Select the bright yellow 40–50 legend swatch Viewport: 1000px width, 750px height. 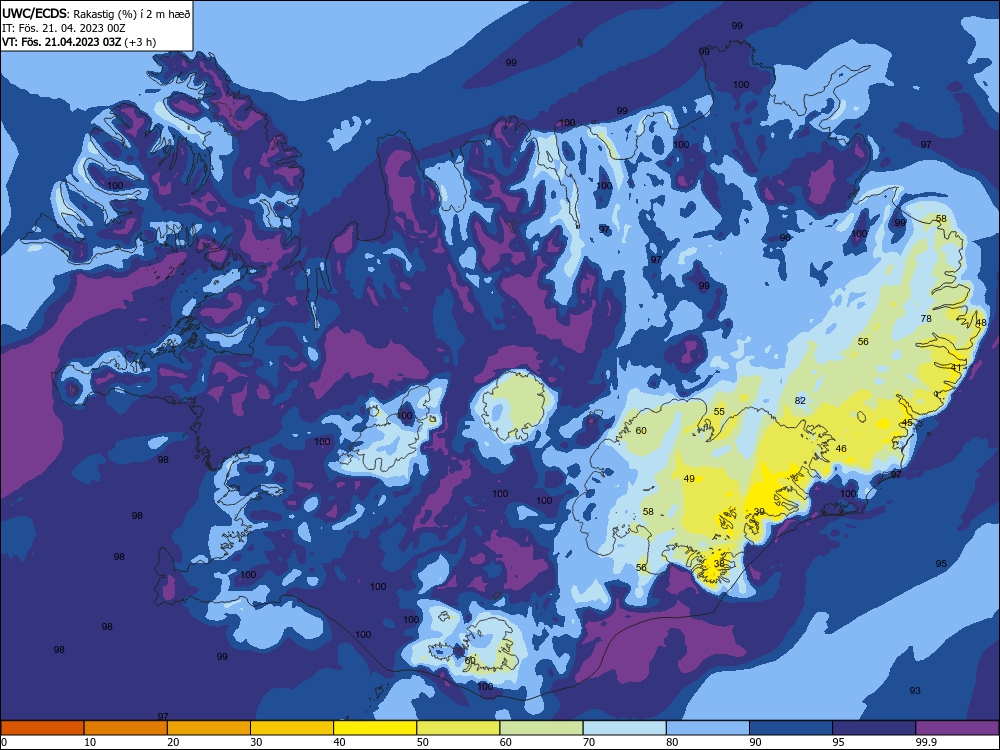tap(375, 728)
